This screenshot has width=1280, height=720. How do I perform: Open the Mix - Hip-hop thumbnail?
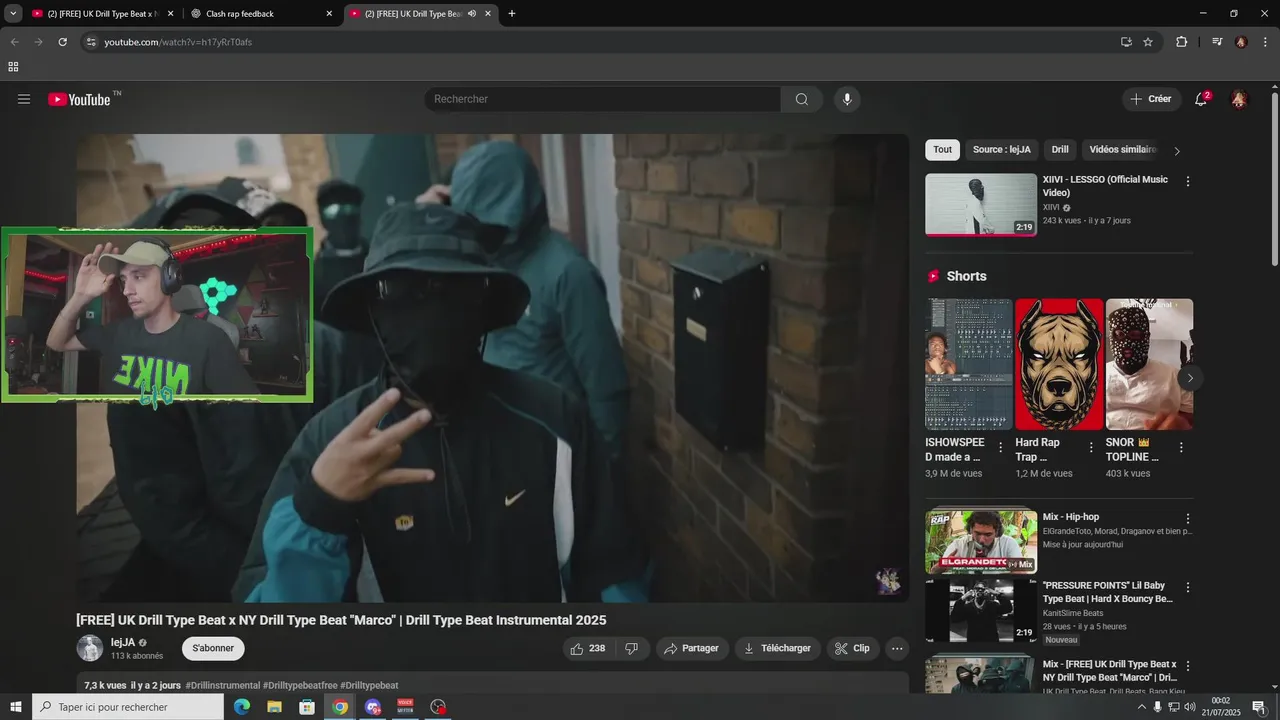tap(981, 541)
